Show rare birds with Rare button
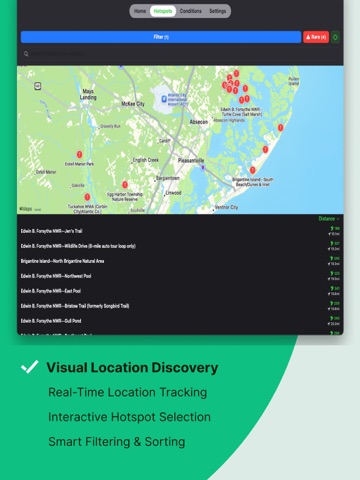The height and width of the screenshot is (480, 360). pyautogui.click(x=316, y=37)
